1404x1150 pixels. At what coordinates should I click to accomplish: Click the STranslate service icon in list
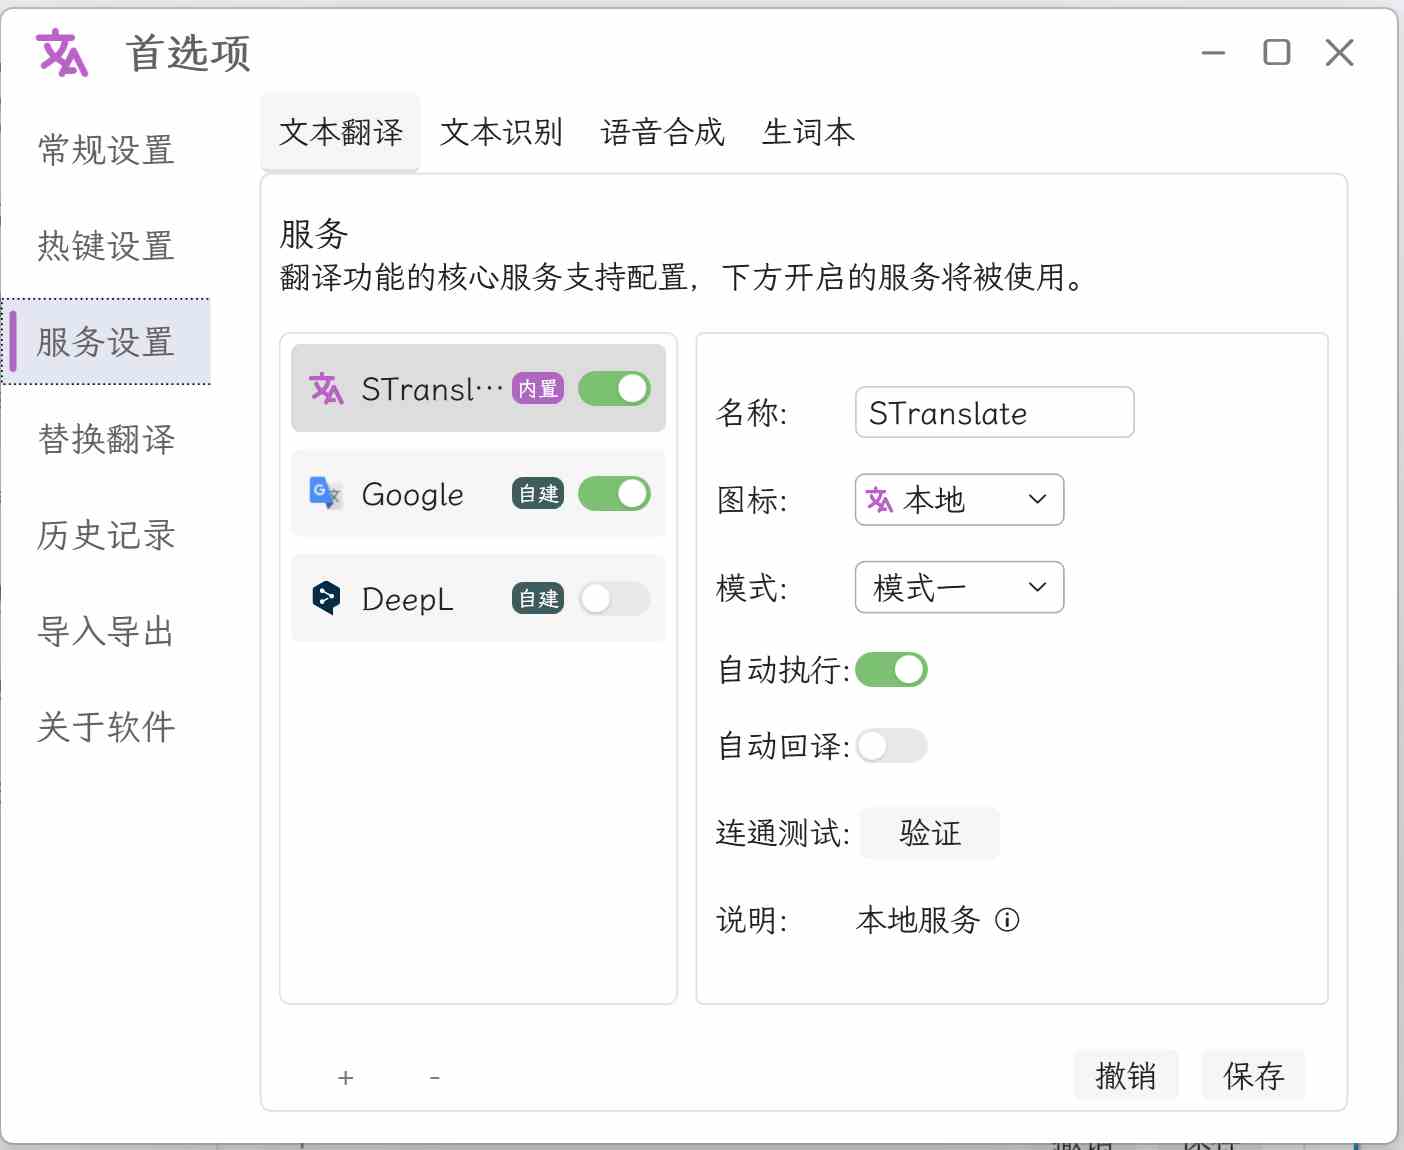[x=326, y=389]
